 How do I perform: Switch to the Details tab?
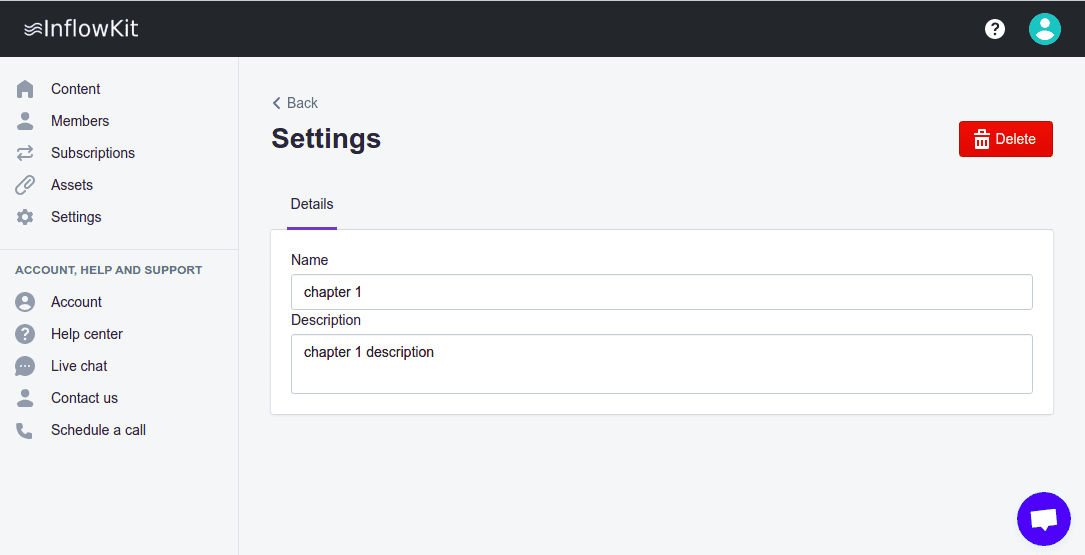312,204
